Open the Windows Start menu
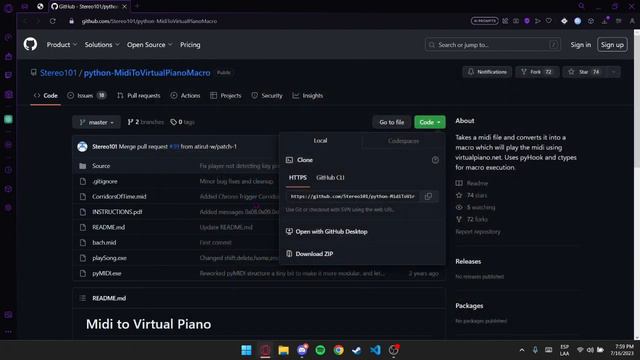Image resolution: width=640 pixels, height=360 pixels. coord(247,350)
